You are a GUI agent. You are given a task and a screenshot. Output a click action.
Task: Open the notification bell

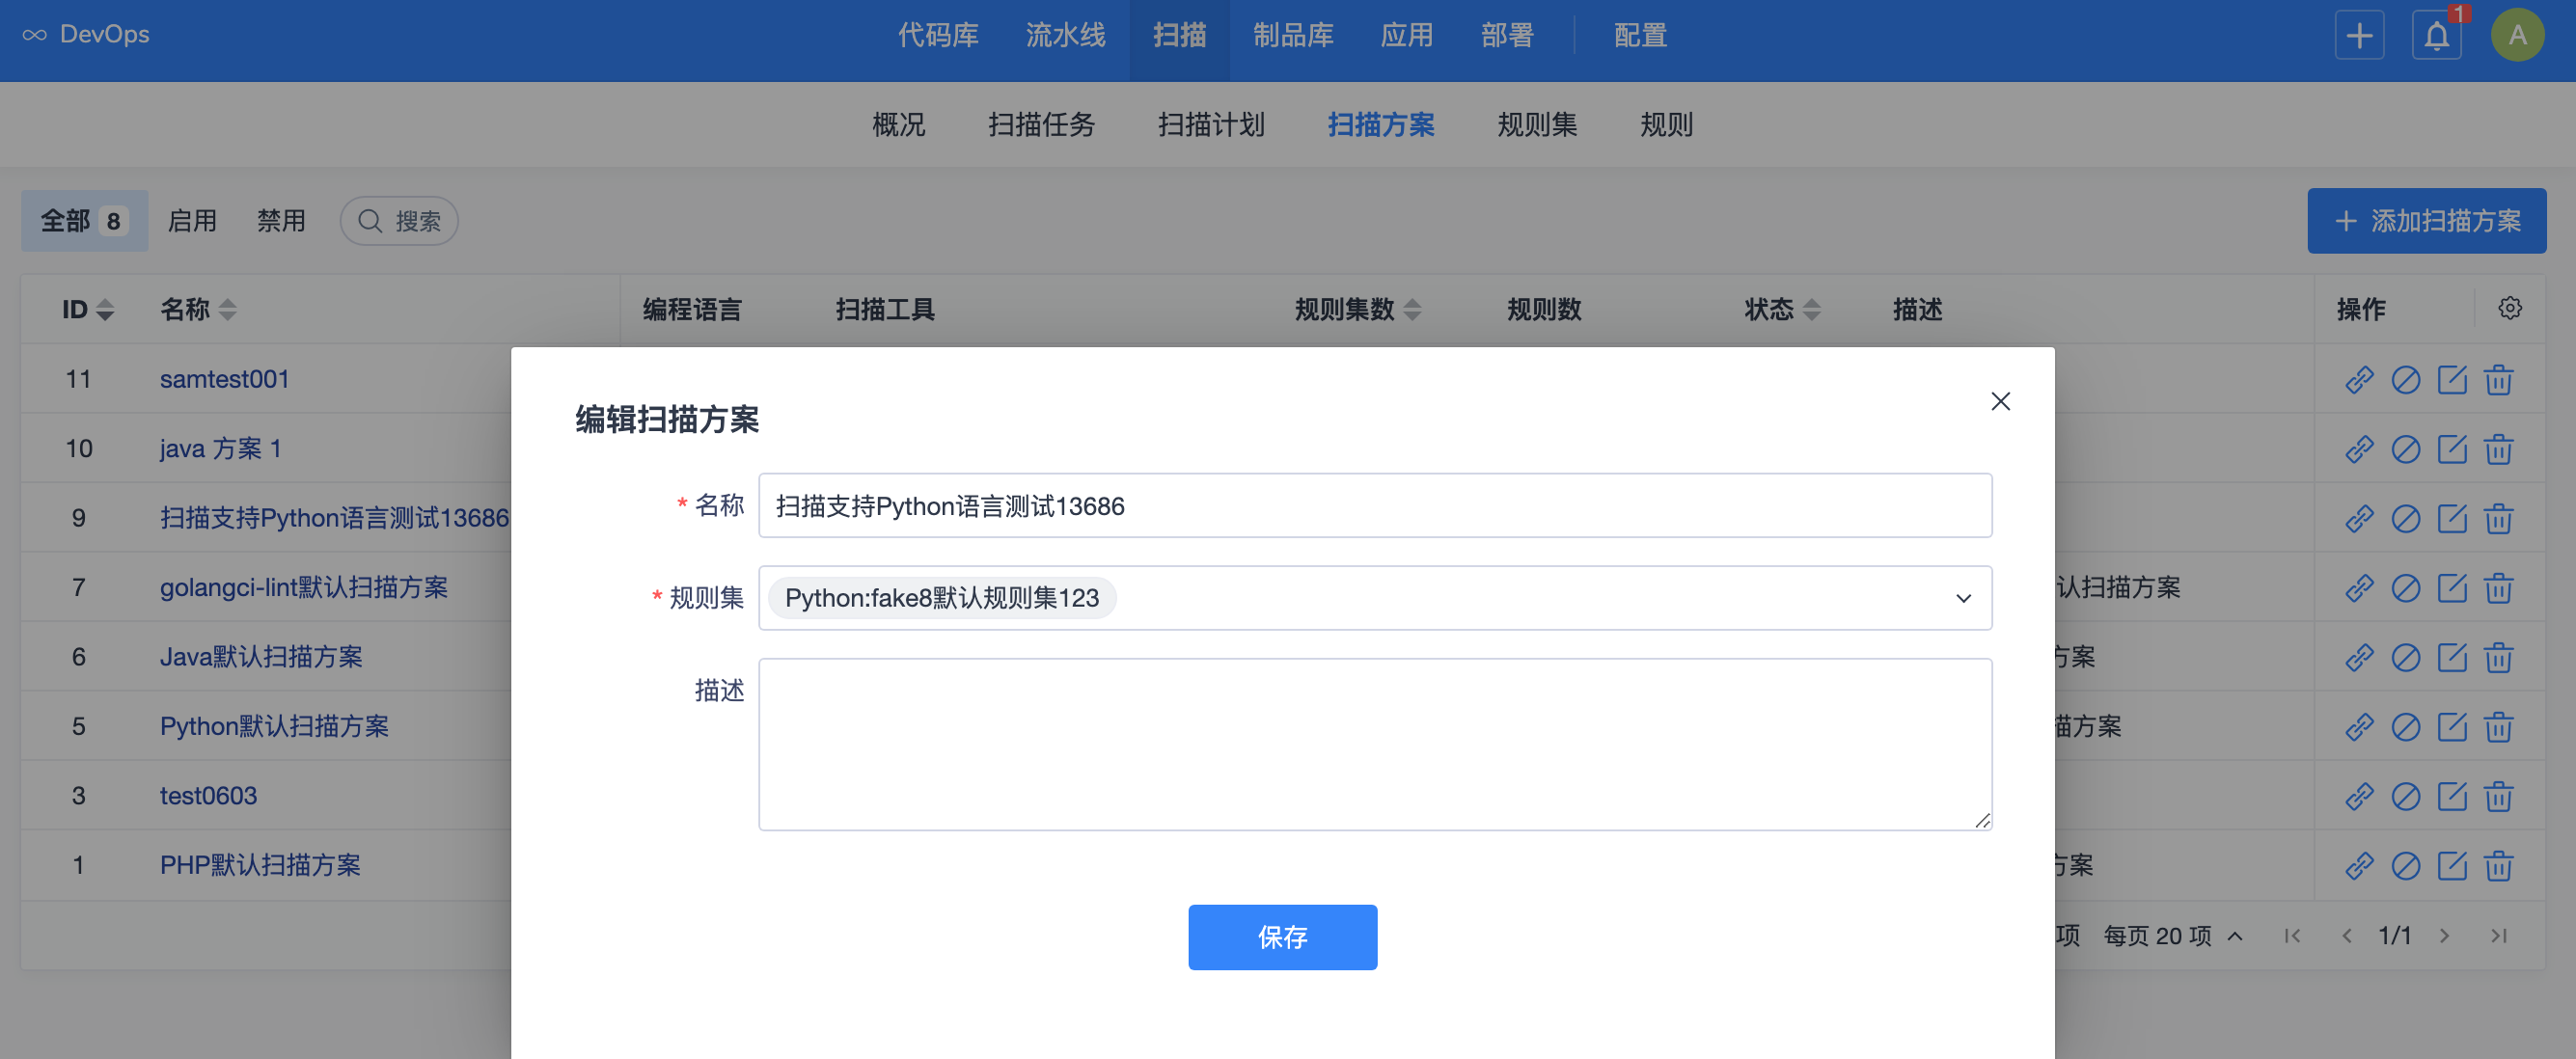tap(2436, 36)
